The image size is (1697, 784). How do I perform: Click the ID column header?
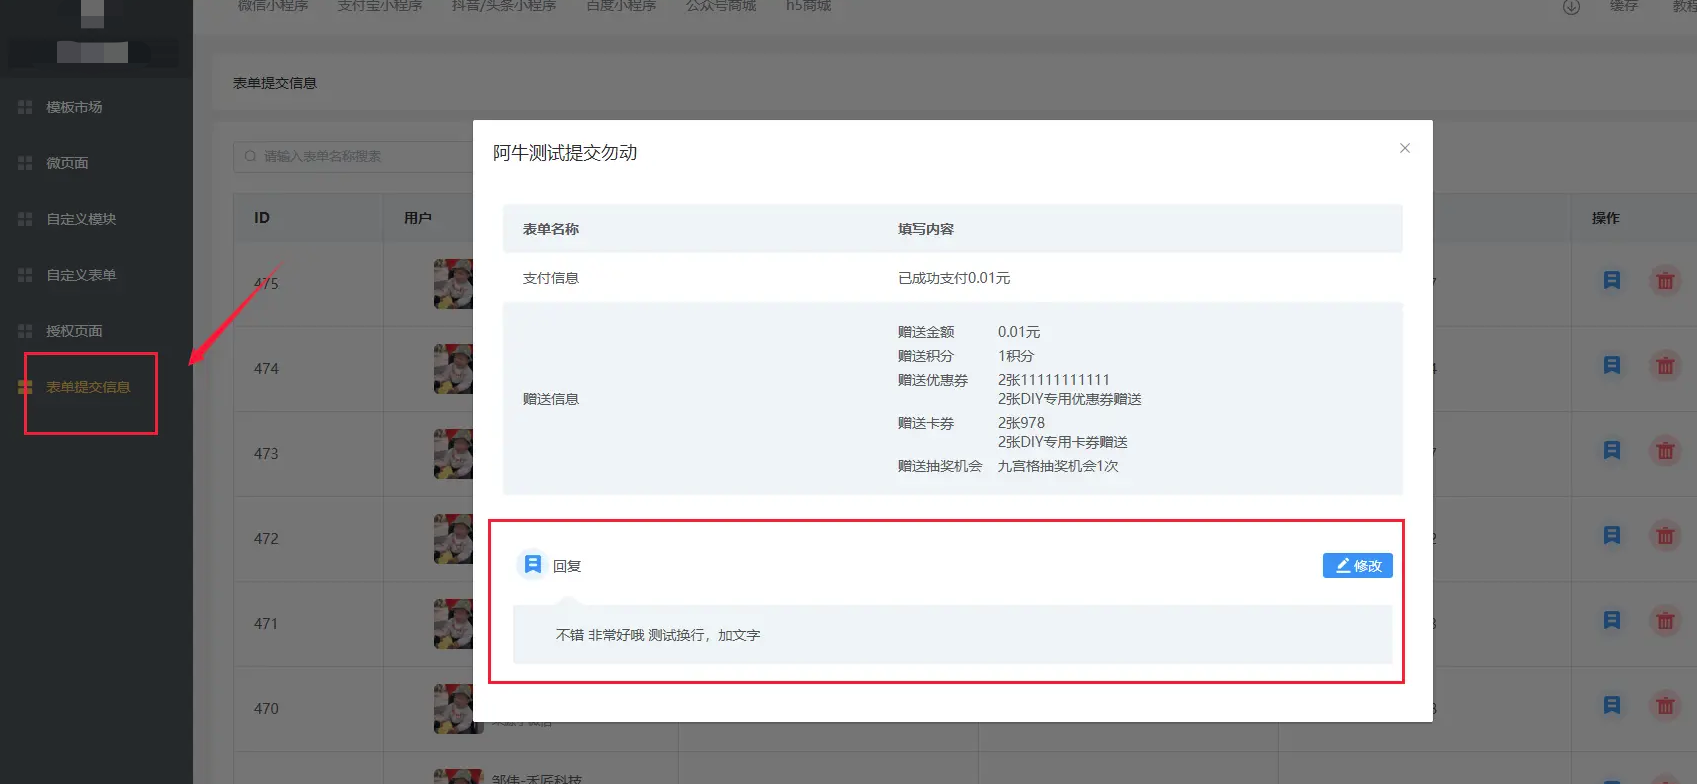[262, 218]
